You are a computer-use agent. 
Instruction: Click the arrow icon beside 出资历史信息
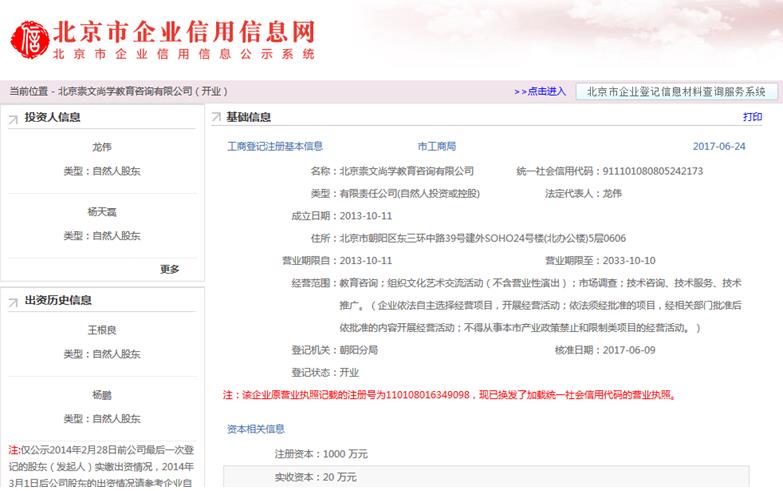pyautogui.click(x=13, y=302)
